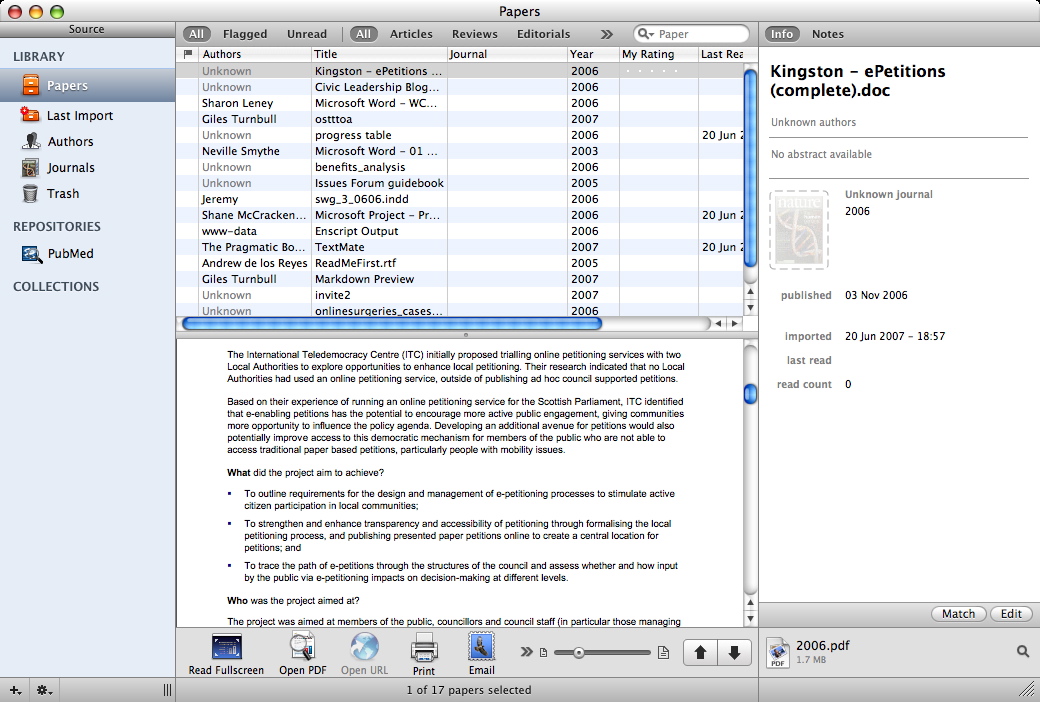Sort by Authors column header
The width and height of the screenshot is (1040, 702).
pos(255,54)
